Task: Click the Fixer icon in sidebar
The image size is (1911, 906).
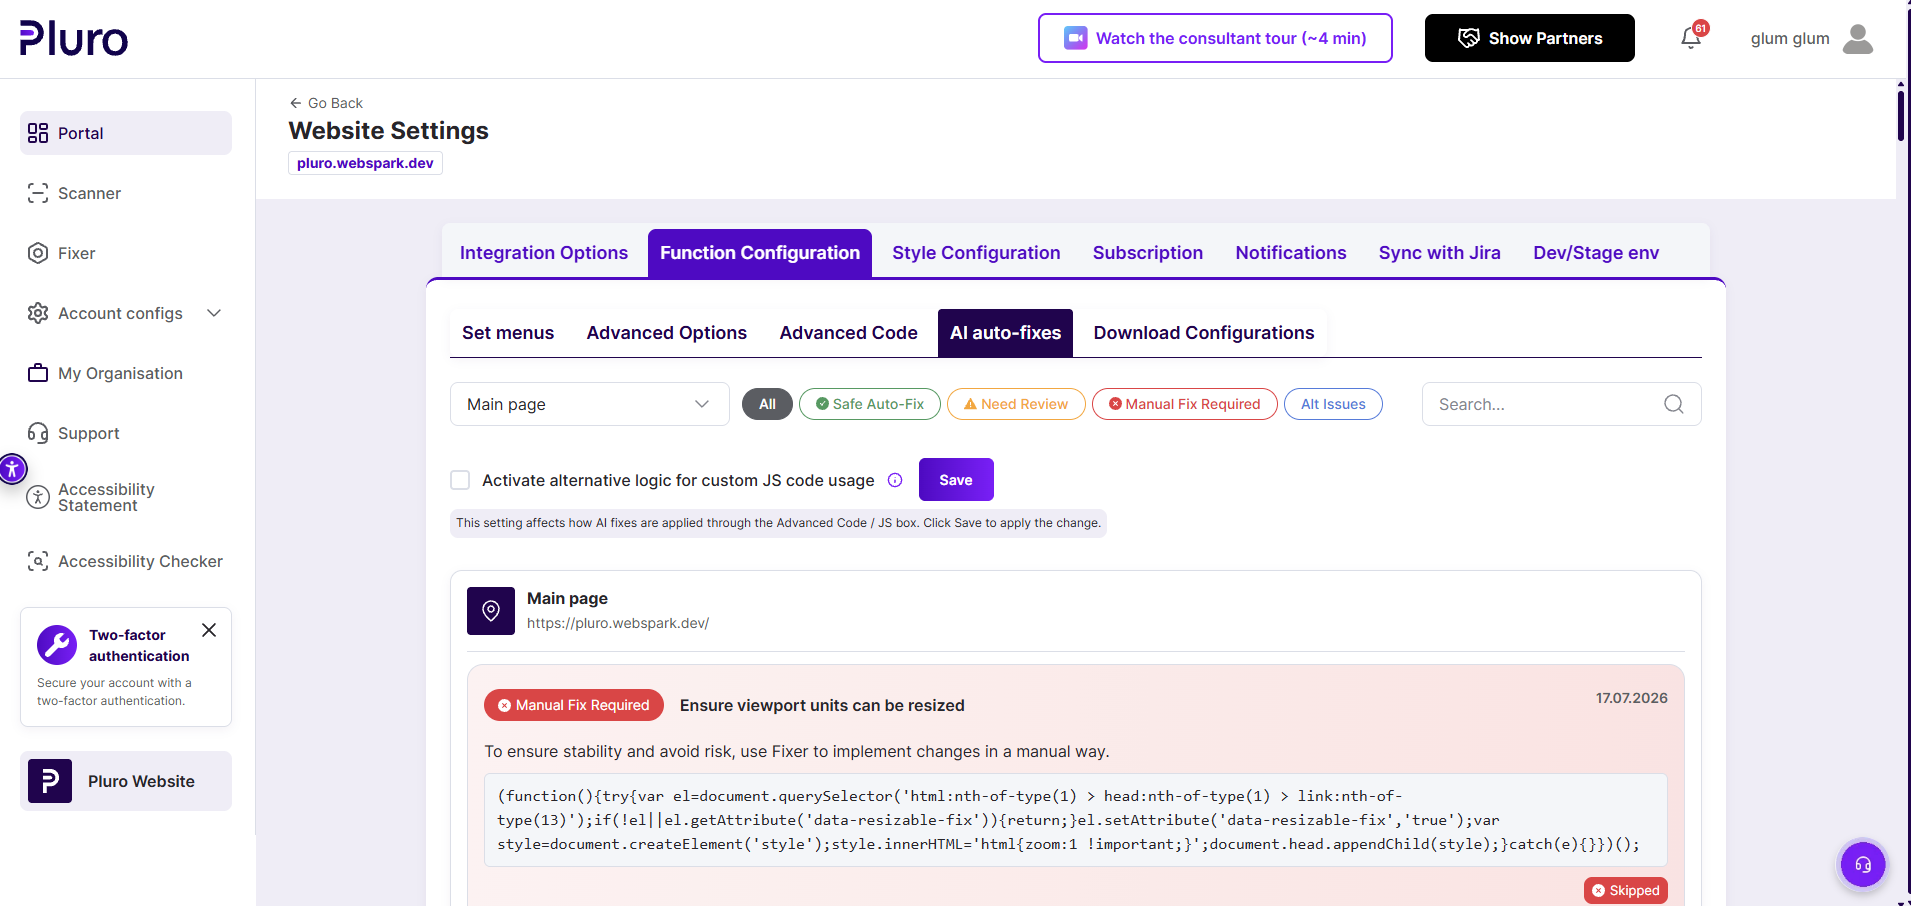Action: (38, 253)
